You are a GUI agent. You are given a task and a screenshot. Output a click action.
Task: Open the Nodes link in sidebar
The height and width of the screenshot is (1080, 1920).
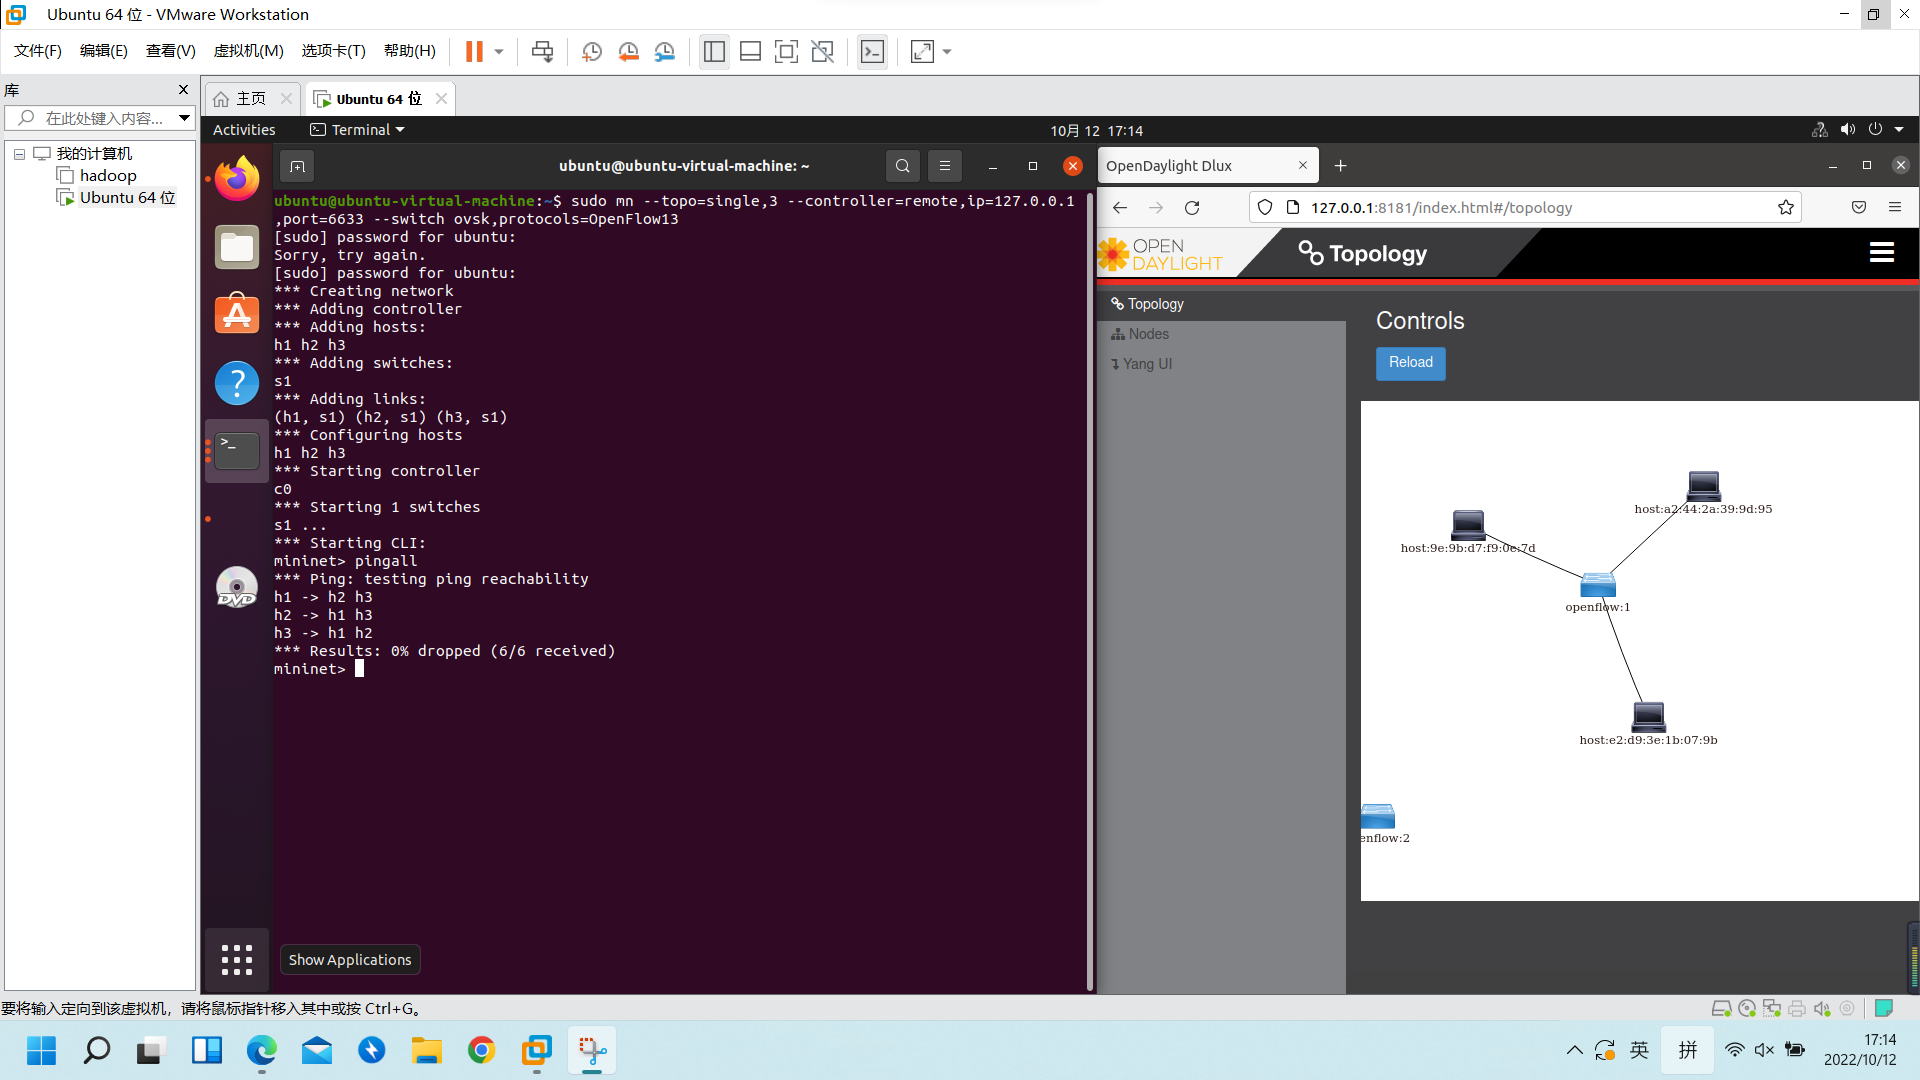pyautogui.click(x=1148, y=334)
